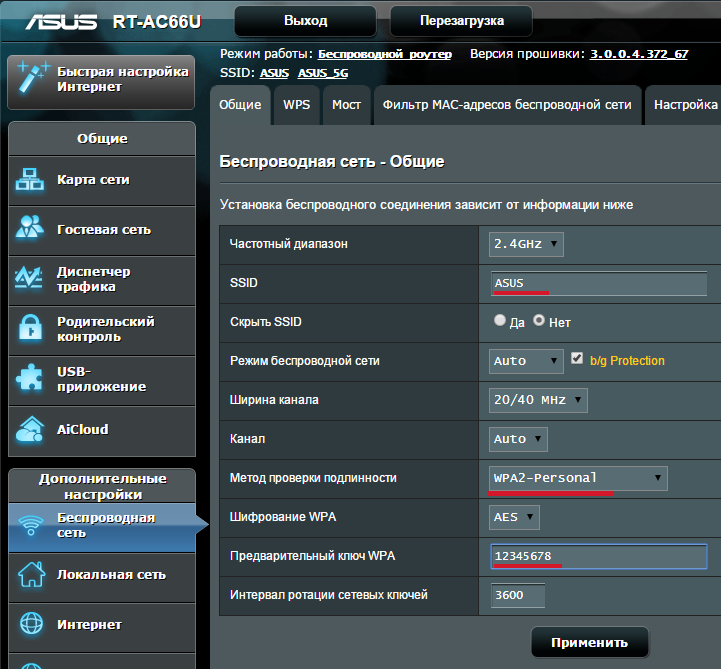The image size is (721, 669).
Task: Click the ASUS_5G SSID link
Action: (x=323, y=73)
